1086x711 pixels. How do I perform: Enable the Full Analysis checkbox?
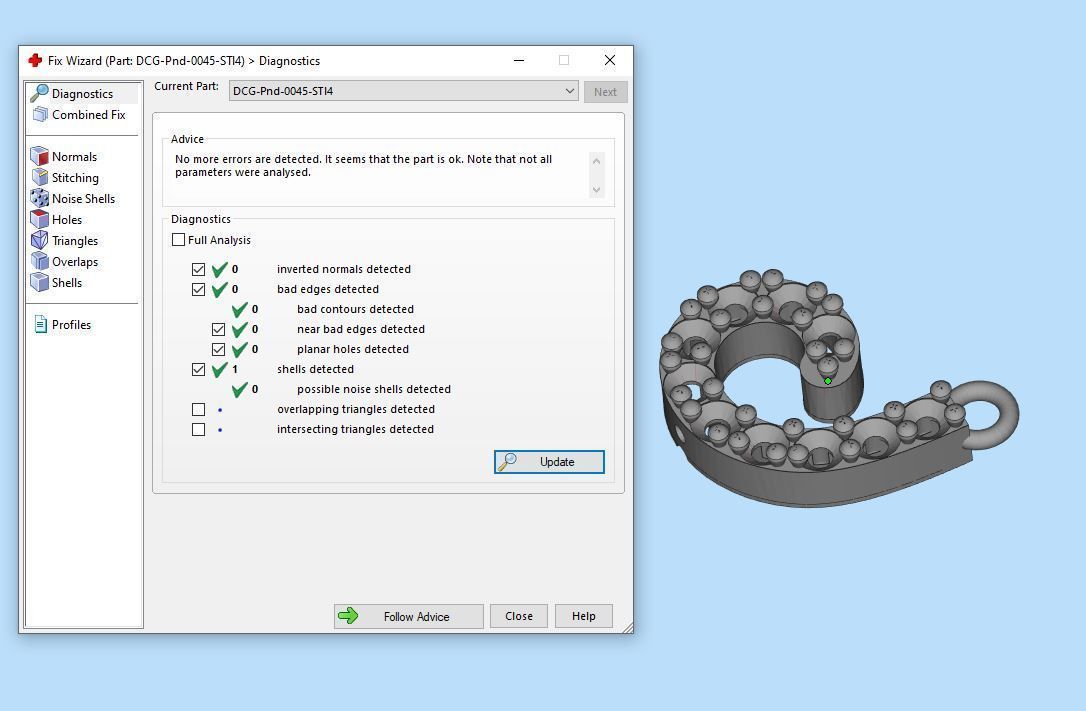click(x=179, y=240)
